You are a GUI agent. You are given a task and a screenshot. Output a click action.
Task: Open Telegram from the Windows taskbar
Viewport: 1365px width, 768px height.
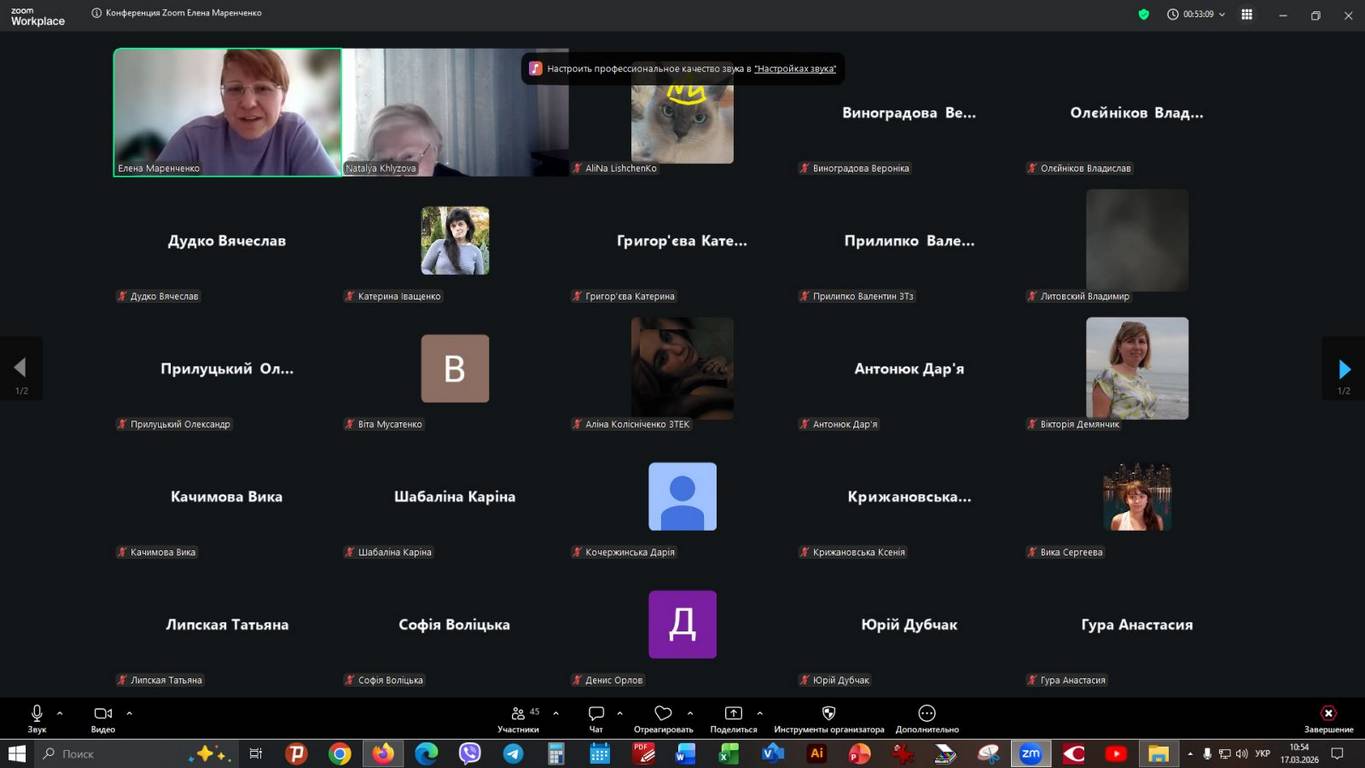[x=513, y=754]
